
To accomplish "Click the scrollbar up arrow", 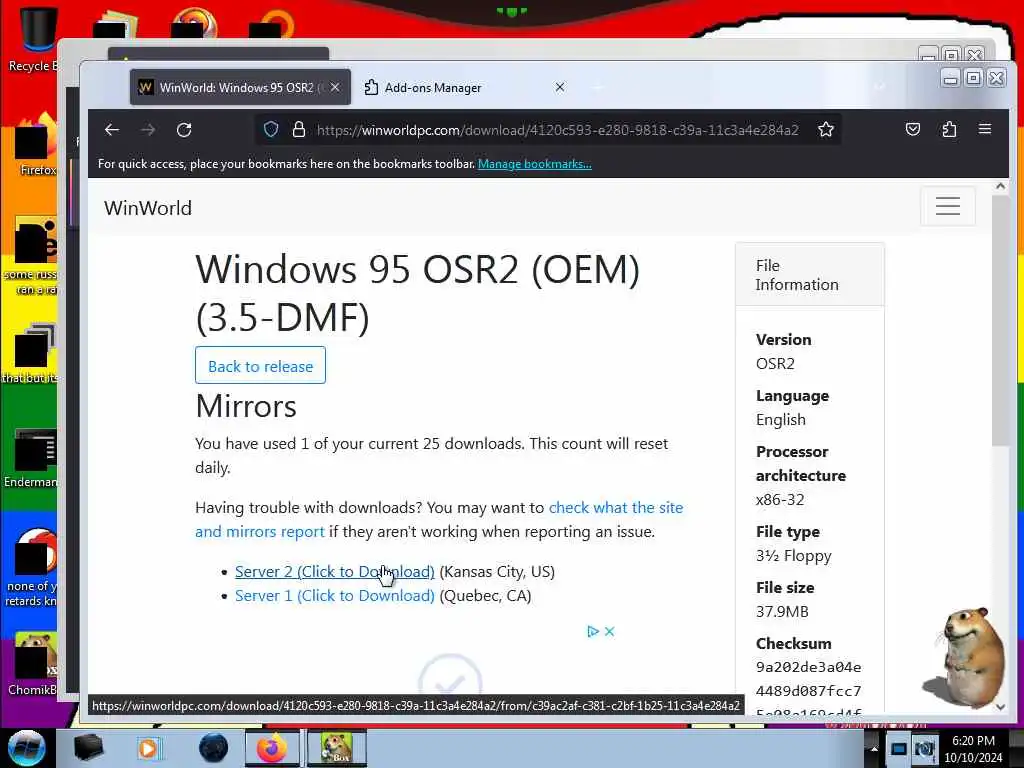I will click(1000, 186).
